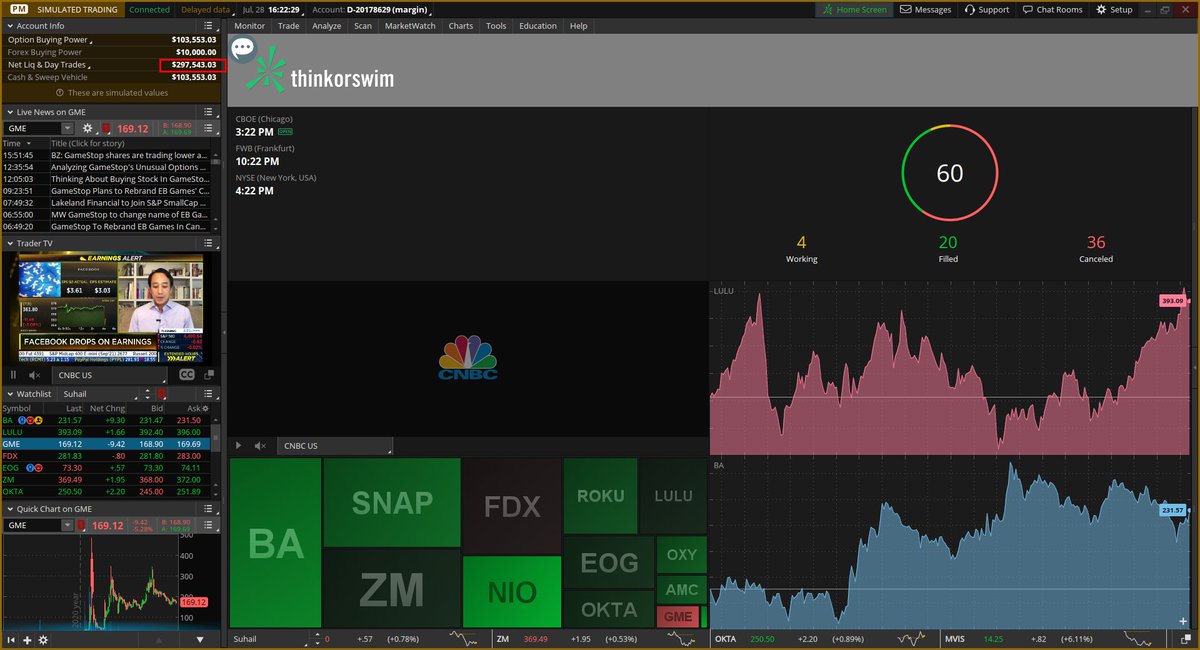
Task: Collapse the Watchlist section
Action: [x=9, y=394]
